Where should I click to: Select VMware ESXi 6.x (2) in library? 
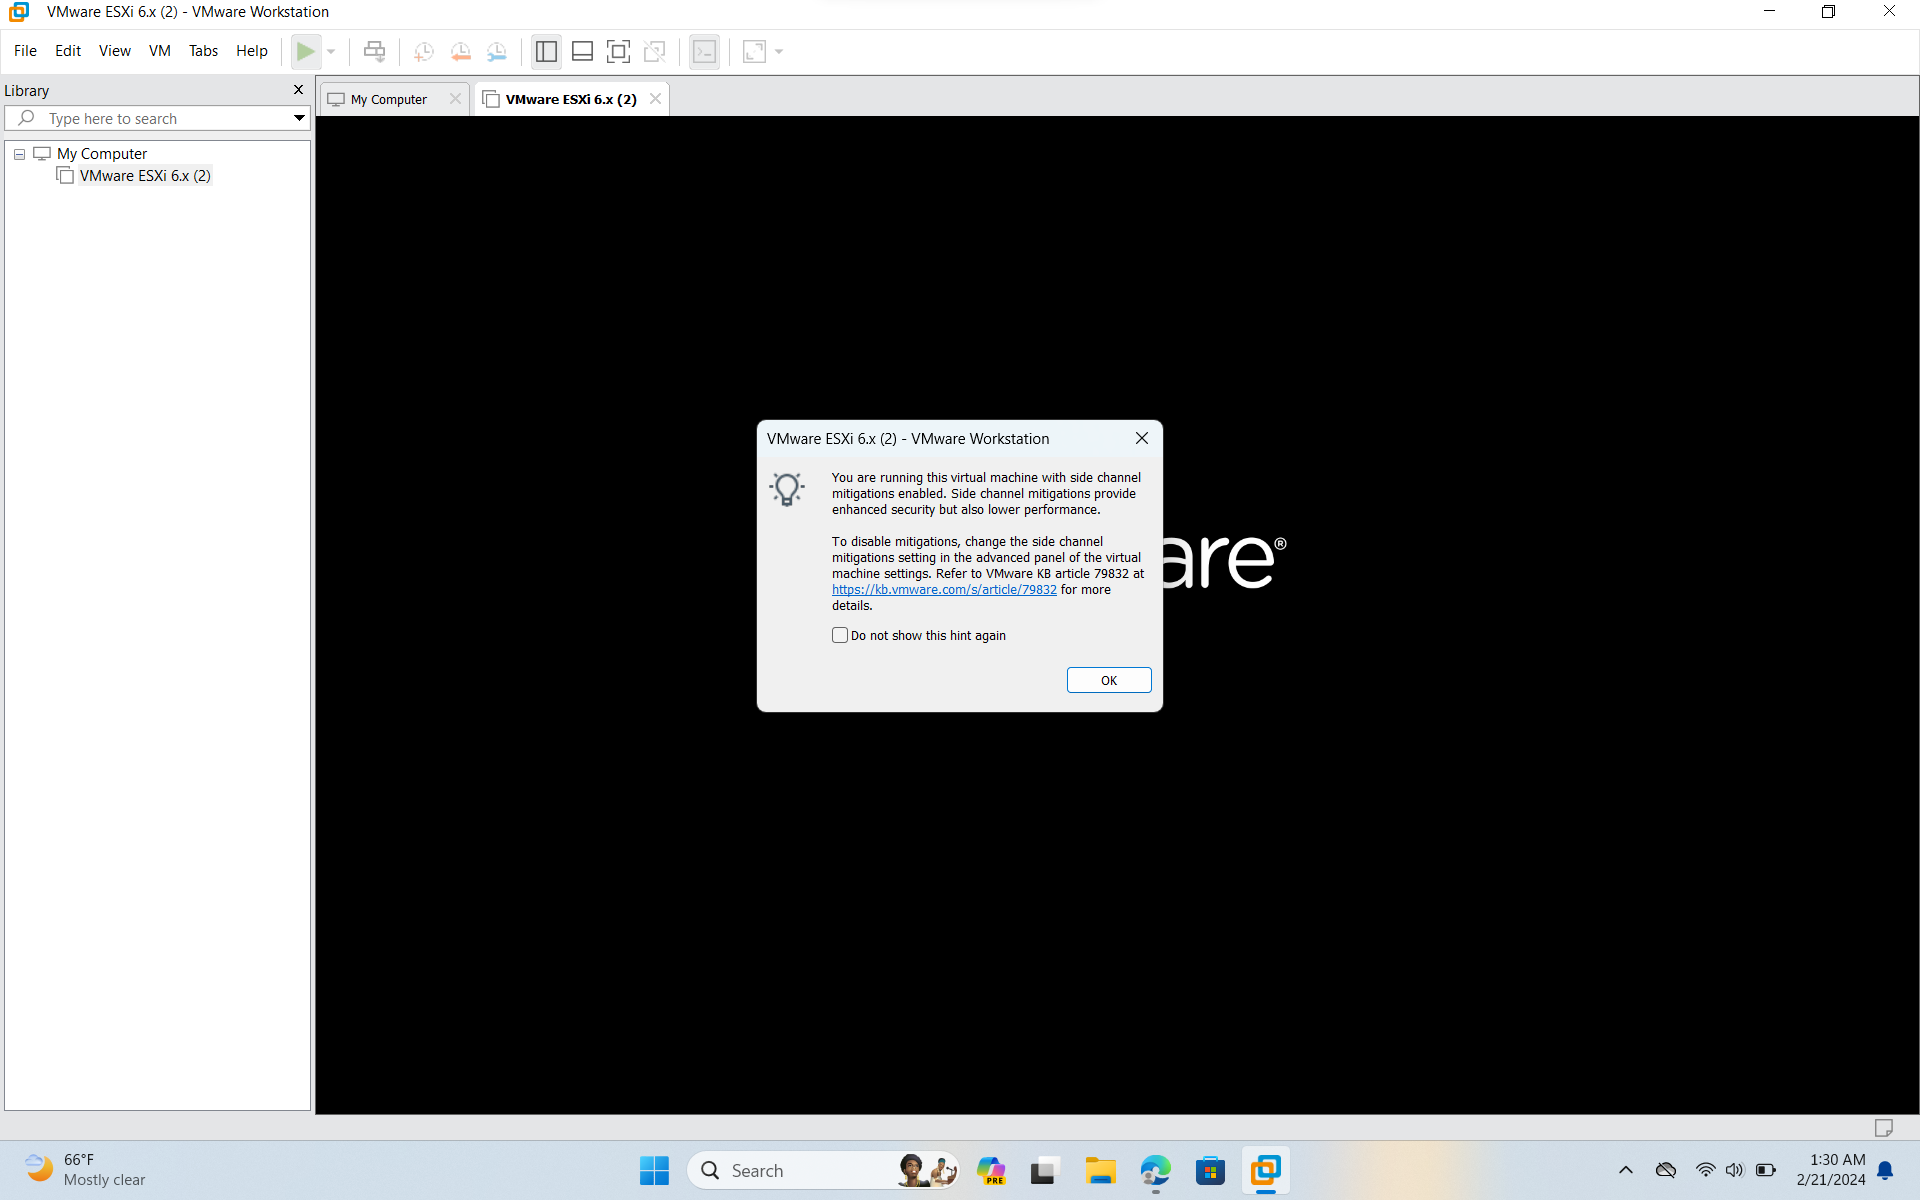tap(145, 176)
